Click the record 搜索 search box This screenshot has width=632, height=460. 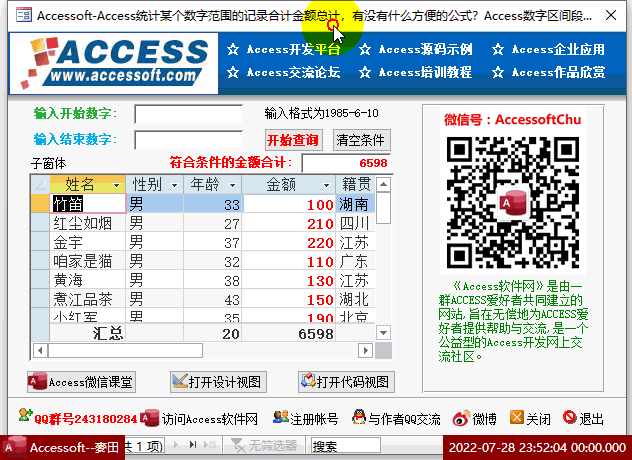[346, 446]
